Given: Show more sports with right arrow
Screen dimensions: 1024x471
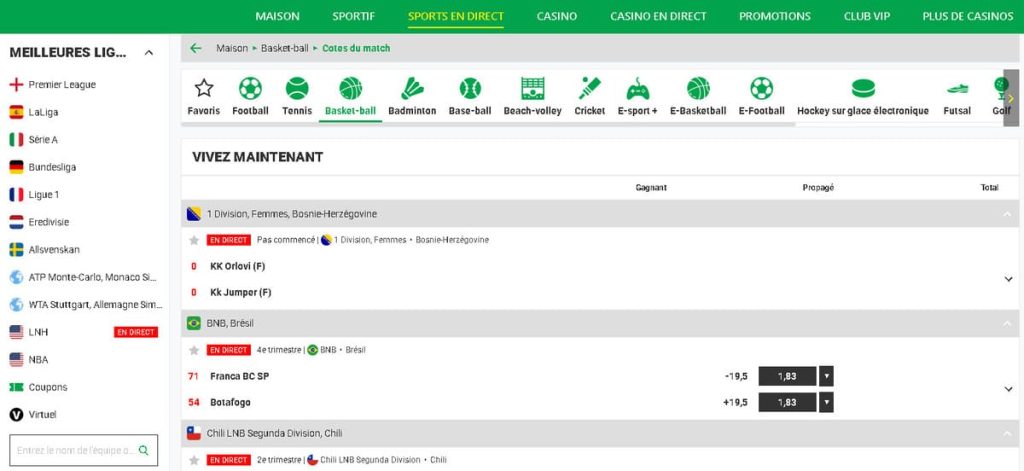Looking at the screenshot, I should pyautogui.click(x=1011, y=98).
